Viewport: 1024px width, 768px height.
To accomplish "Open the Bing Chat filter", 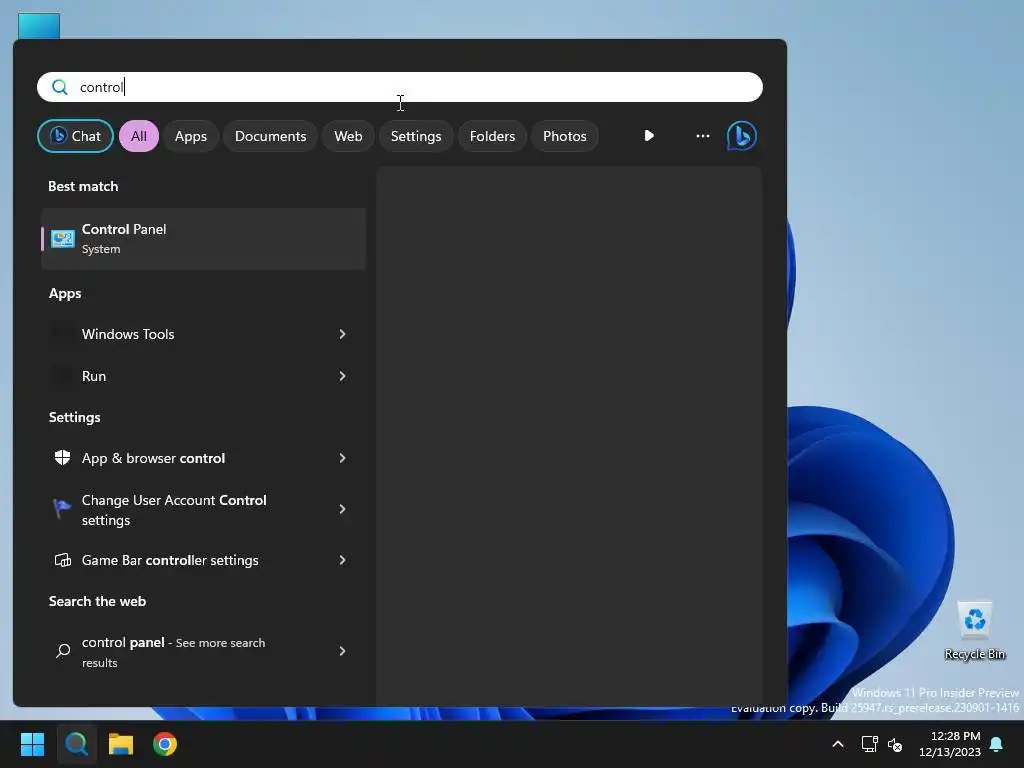I will pos(75,136).
